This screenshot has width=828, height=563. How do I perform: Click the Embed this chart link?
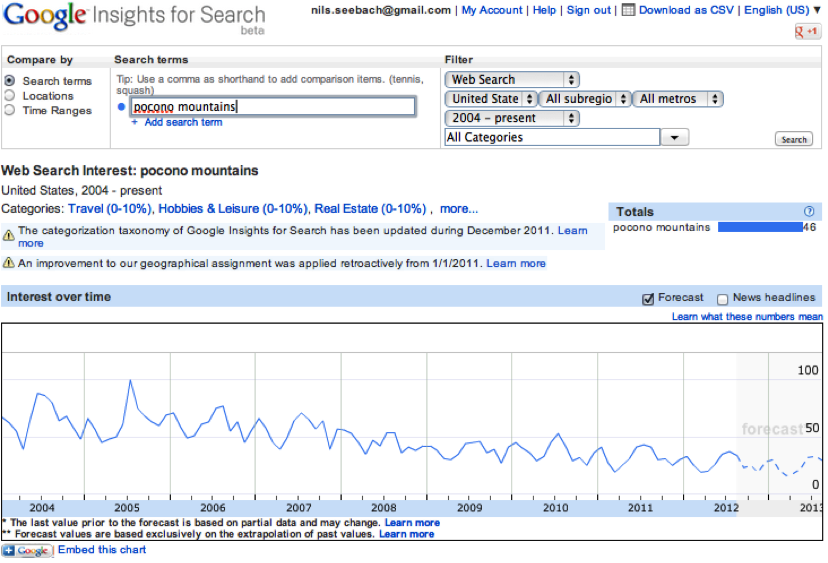coord(102,550)
